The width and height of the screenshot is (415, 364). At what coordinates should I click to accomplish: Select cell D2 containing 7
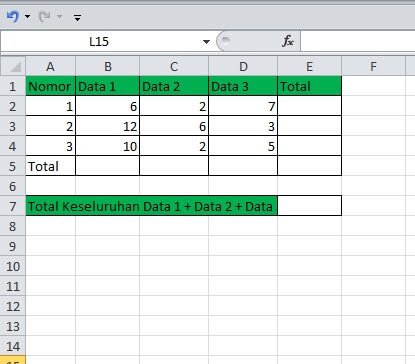pos(243,106)
